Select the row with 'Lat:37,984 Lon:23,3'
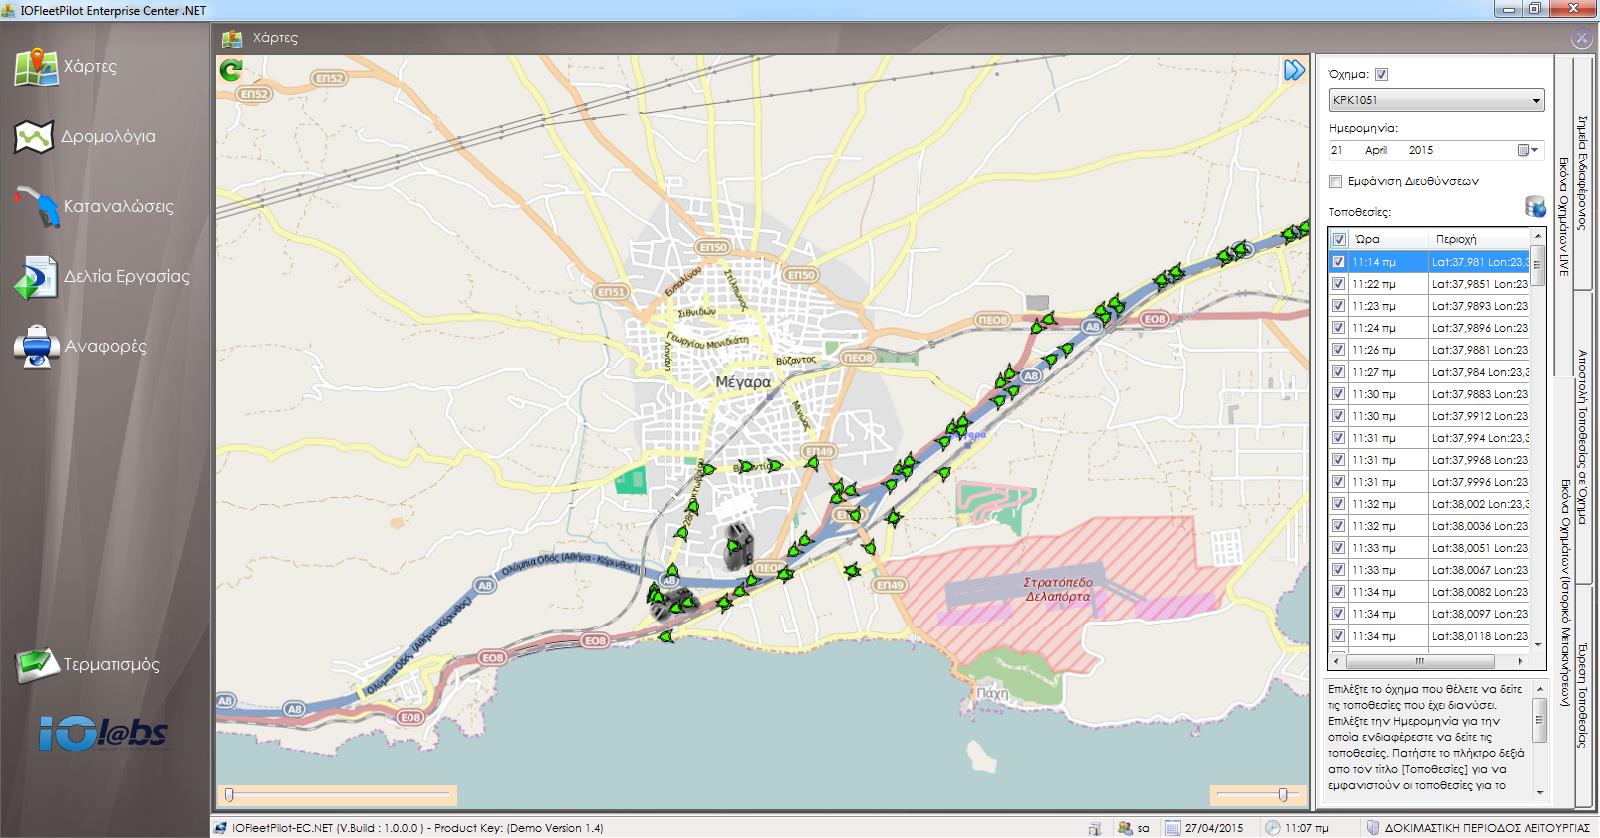The image size is (1600, 838). click(x=1429, y=372)
